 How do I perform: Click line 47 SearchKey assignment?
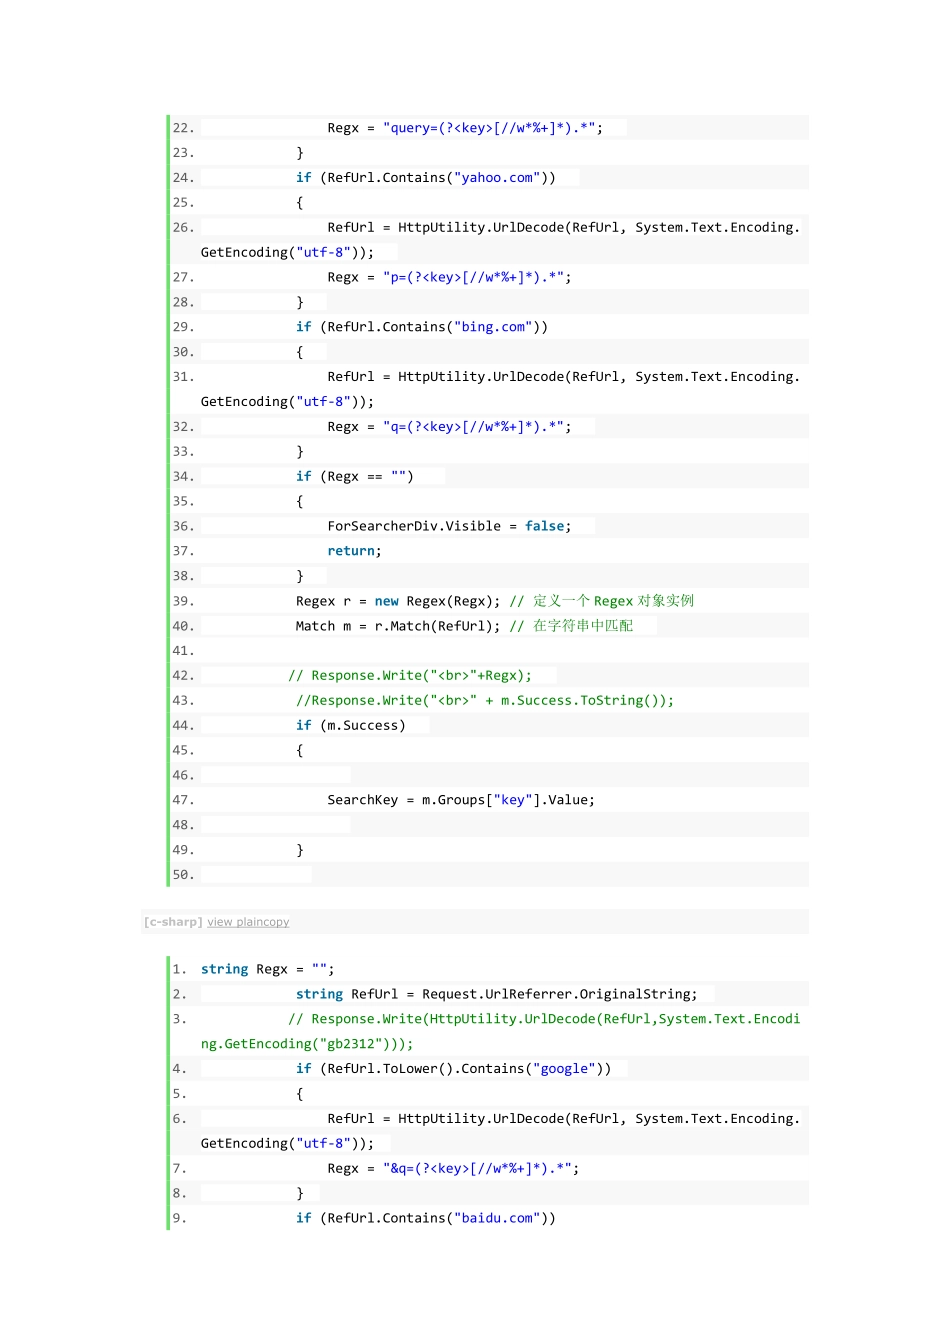[460, 800]
